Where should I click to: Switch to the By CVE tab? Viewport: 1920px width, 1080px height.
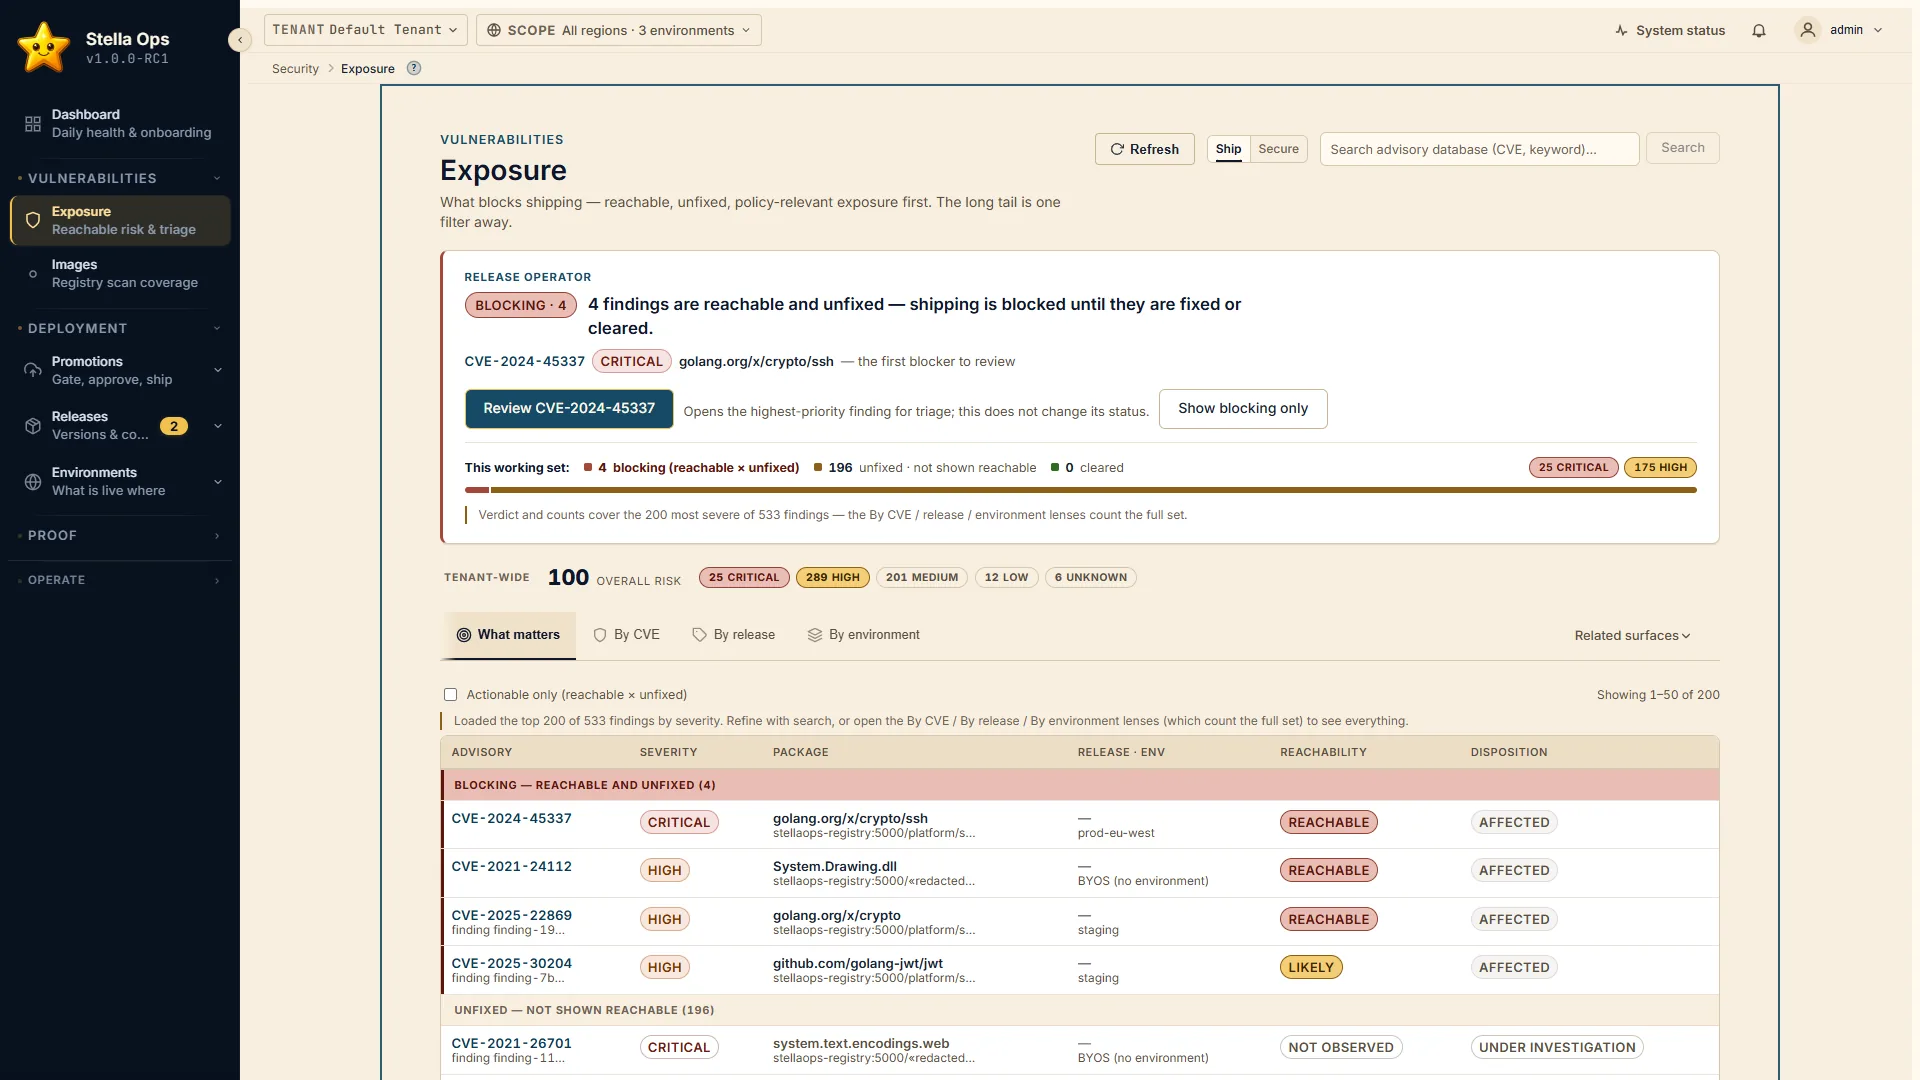pos(627,635)
